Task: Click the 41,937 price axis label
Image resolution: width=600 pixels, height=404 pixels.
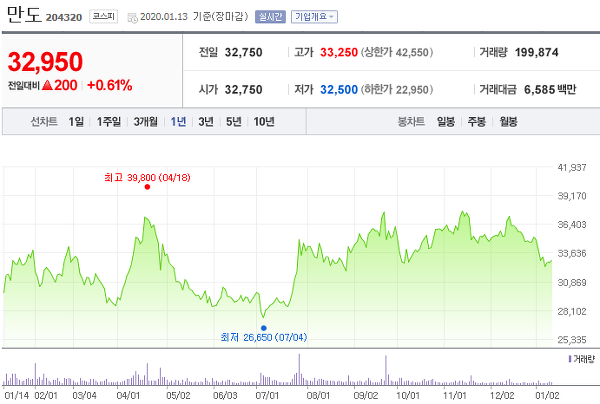Action: tap(572, 168)
